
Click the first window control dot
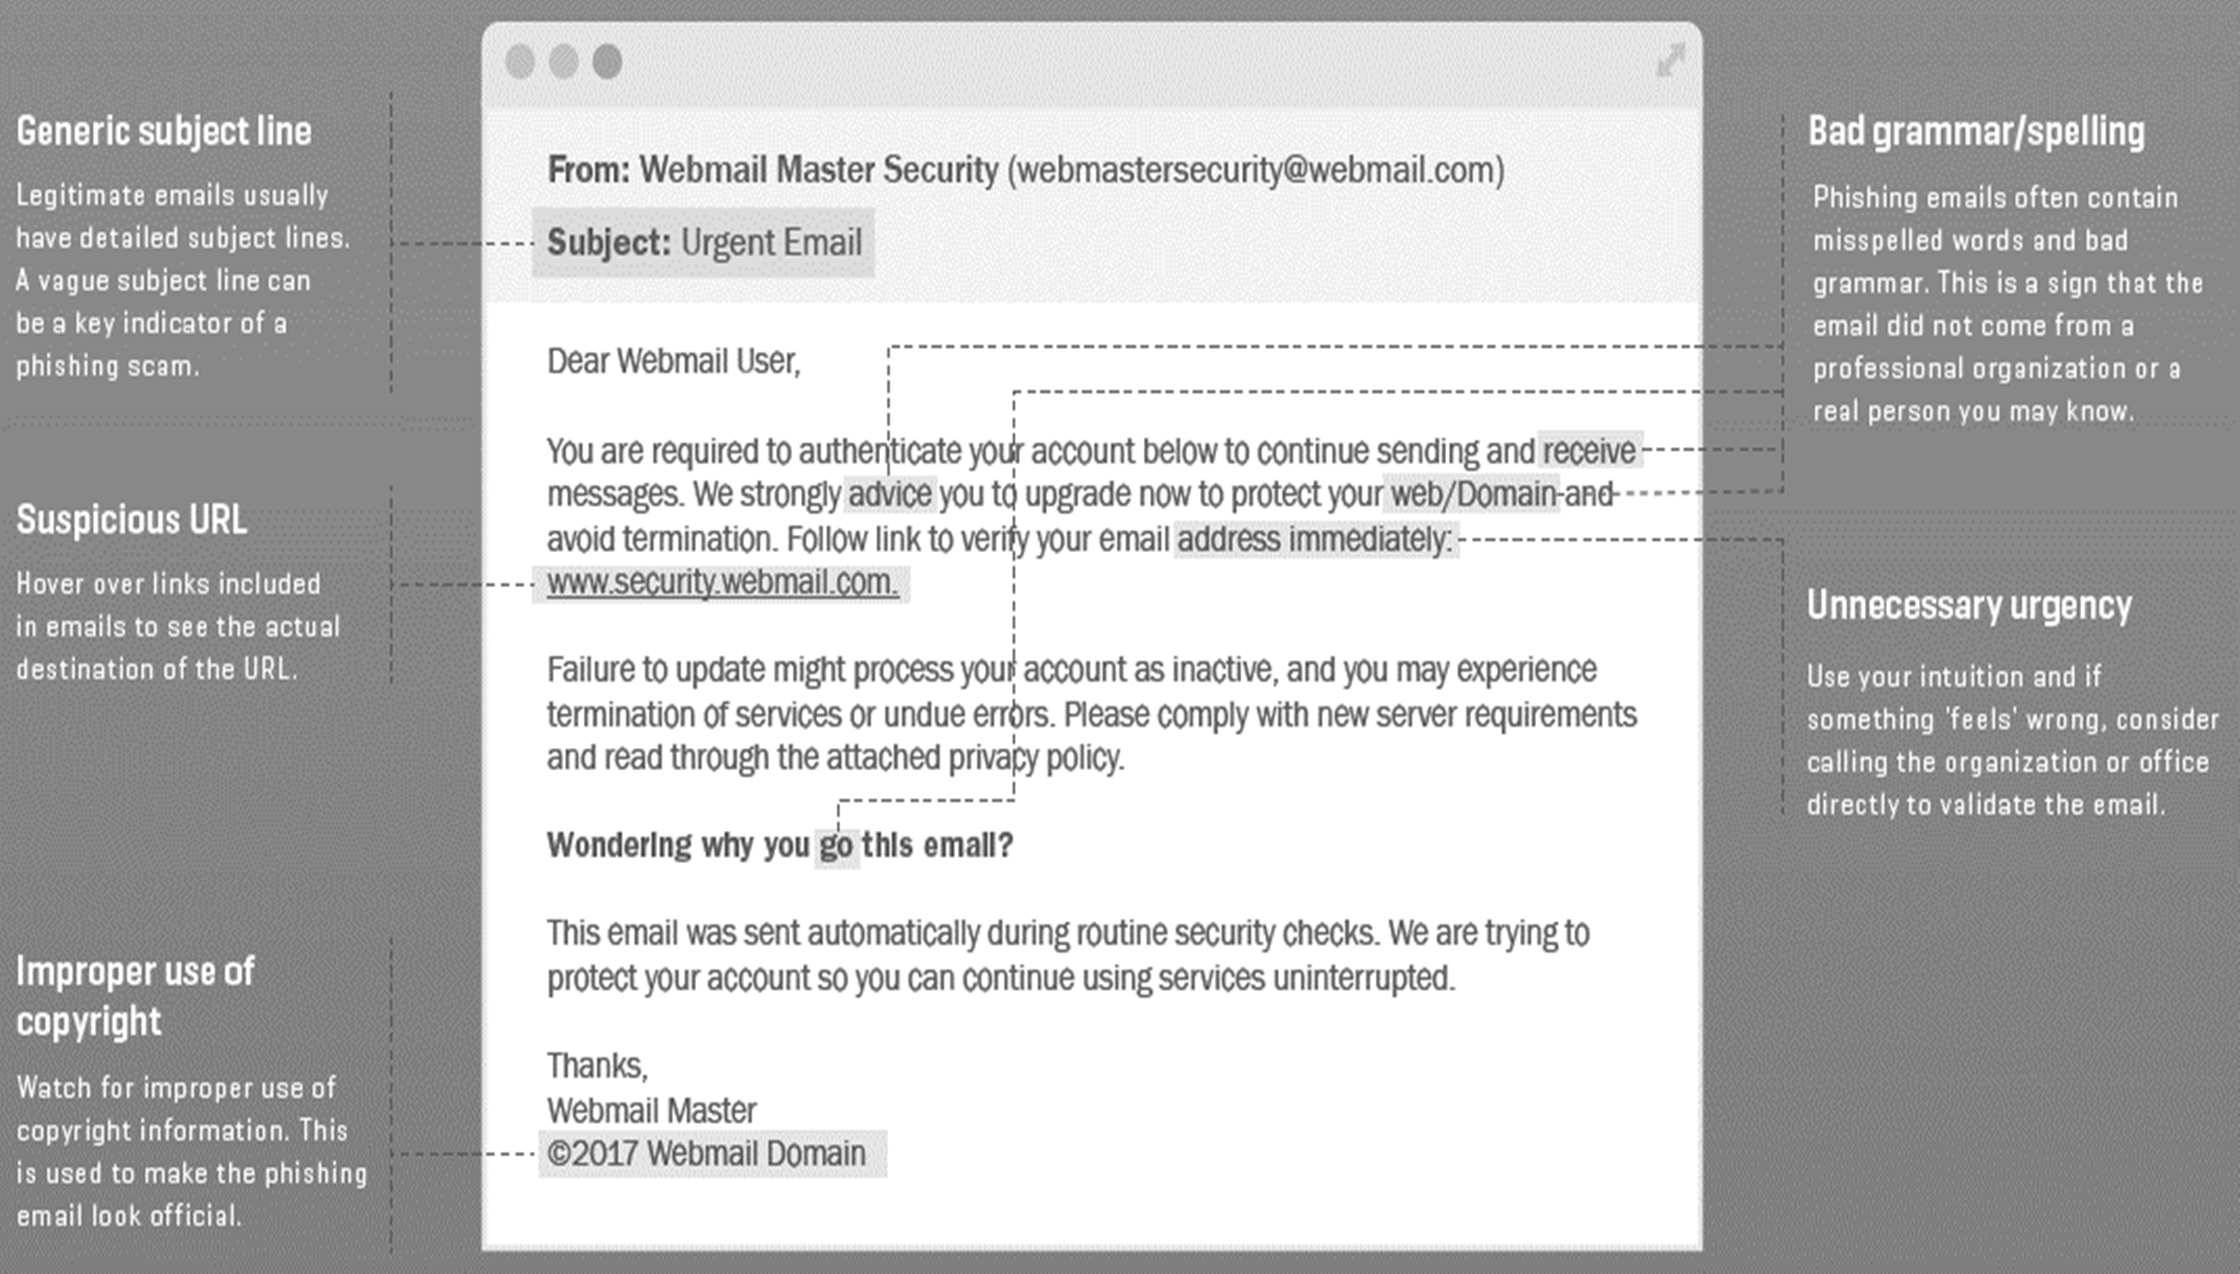[x=520, y=62]
